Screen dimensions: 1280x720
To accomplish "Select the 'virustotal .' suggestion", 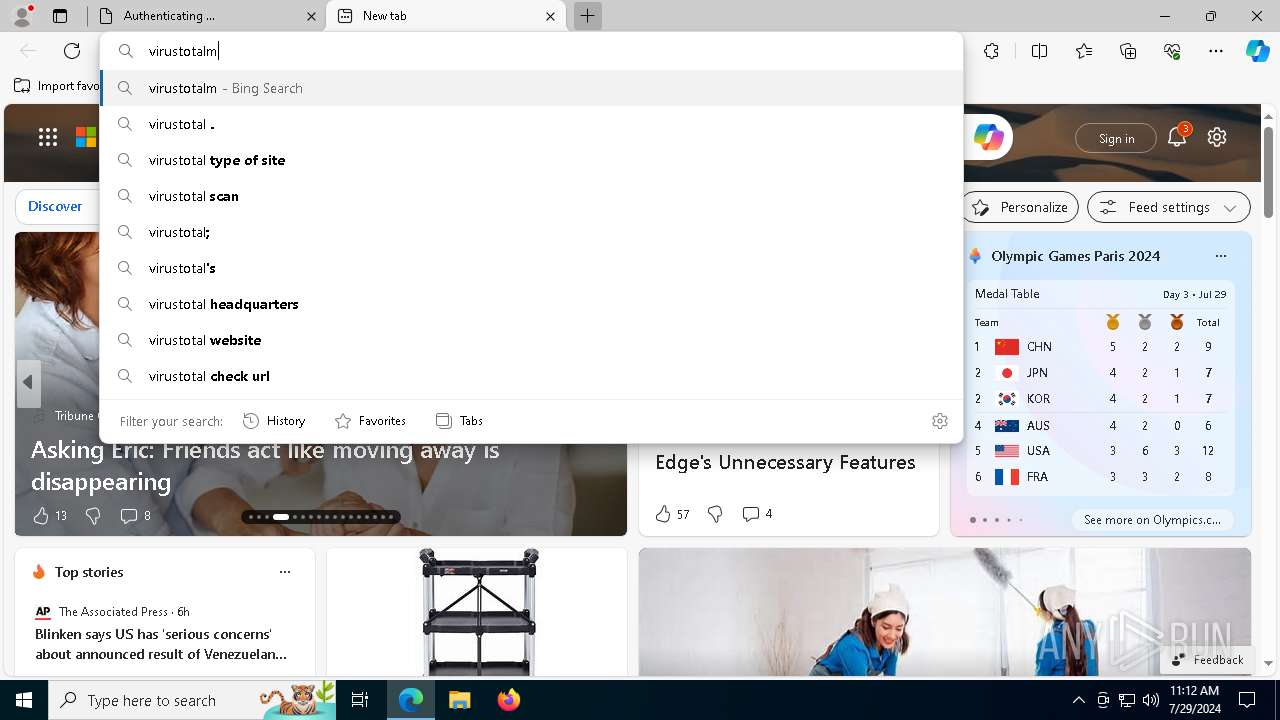I will point(531,124).
